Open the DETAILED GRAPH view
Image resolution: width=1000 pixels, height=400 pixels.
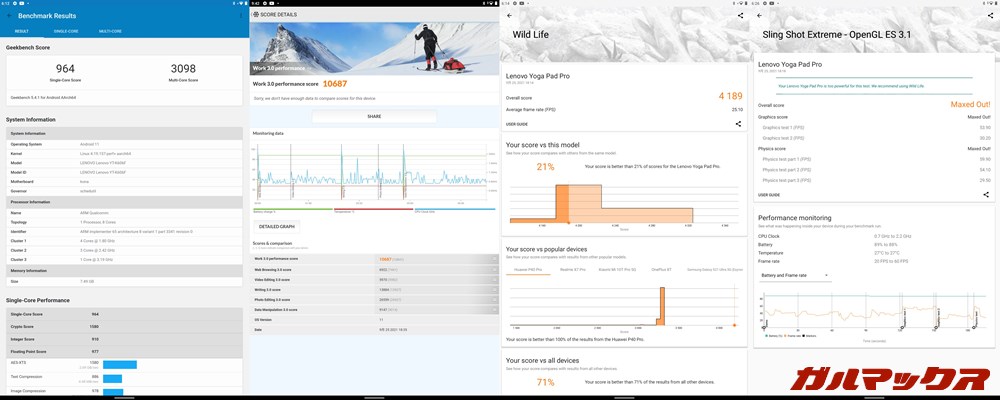click(276, 227)
